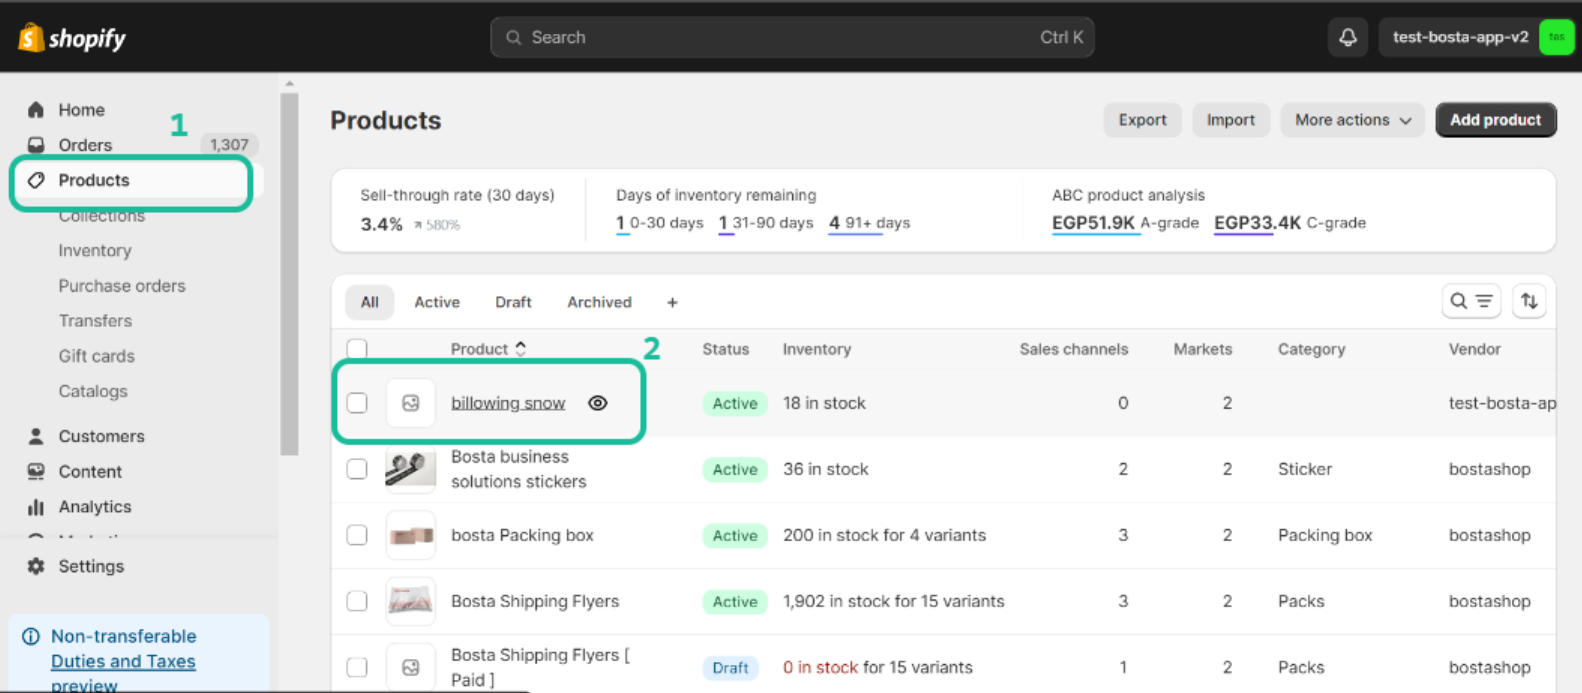
Task: Sort by the Product column header
Action: (x=488, y=349)
